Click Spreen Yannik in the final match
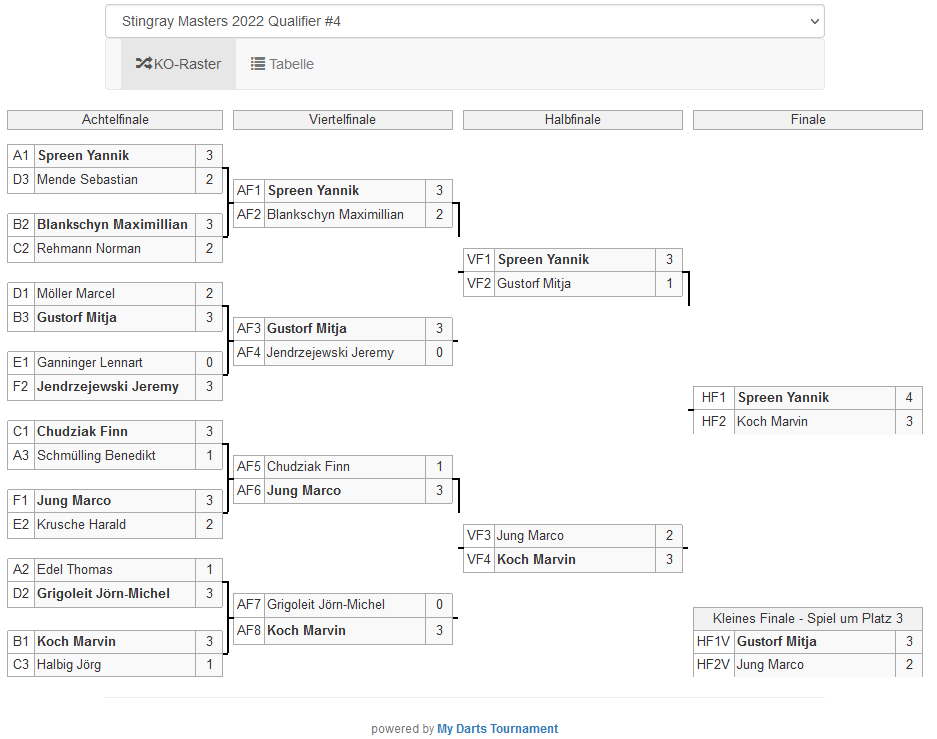The image size is (937, 739). click(783, 398)
